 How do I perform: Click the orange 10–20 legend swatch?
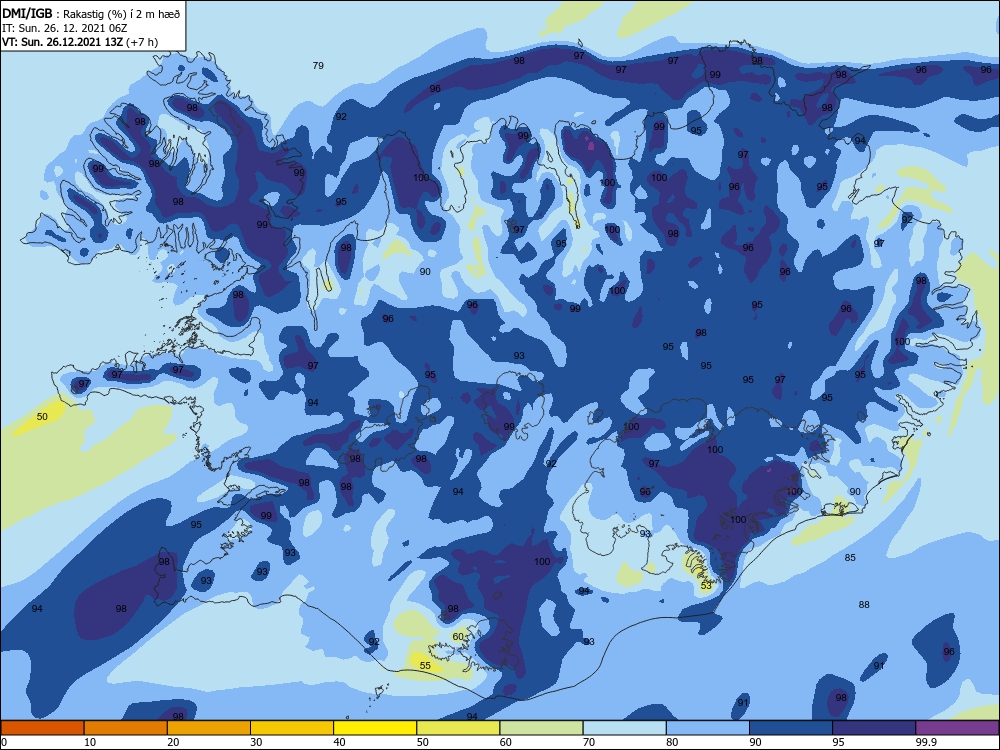click(x=126, y=728)
